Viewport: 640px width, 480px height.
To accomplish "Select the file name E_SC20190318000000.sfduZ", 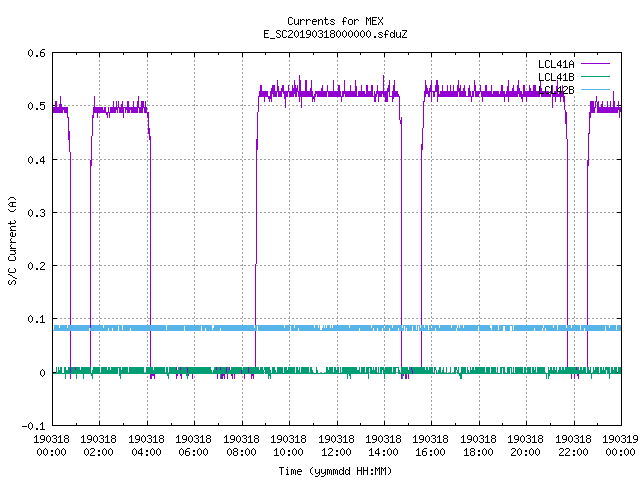I will [x=335, y=34].
